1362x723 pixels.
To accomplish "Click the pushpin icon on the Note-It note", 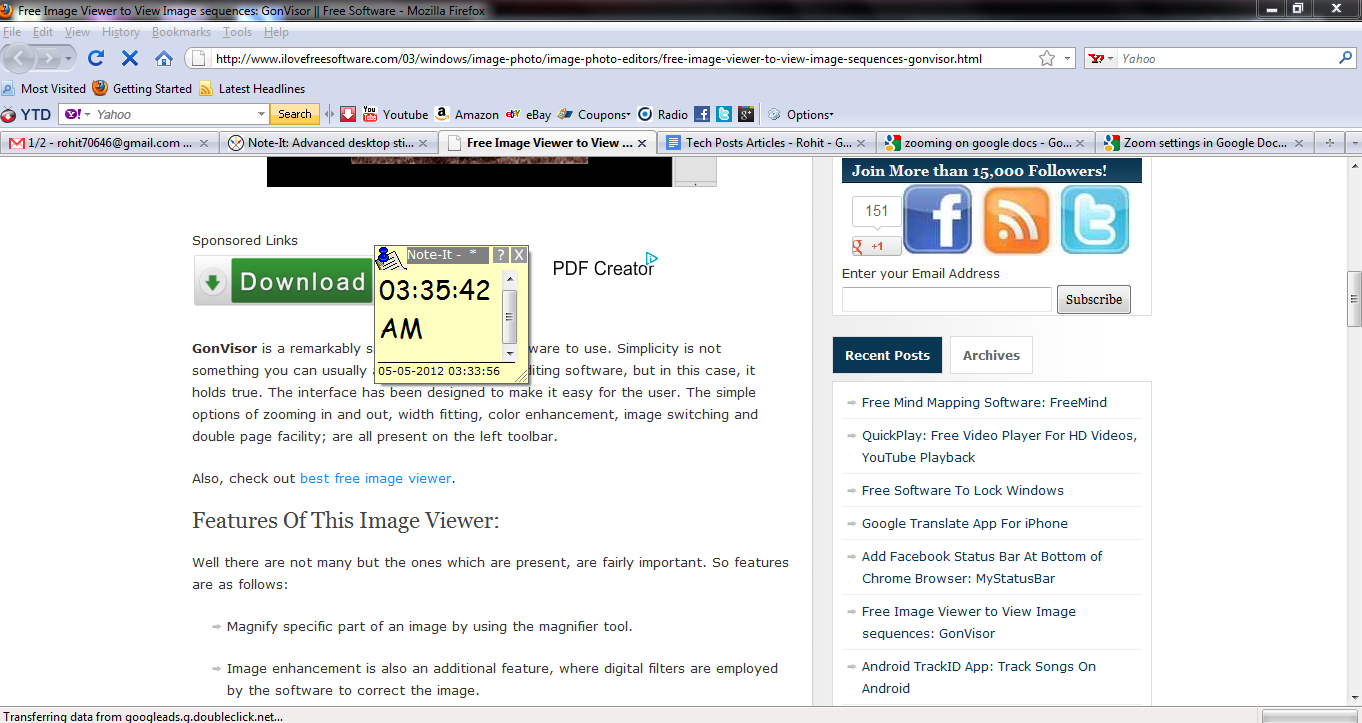I will click(389, 258).
